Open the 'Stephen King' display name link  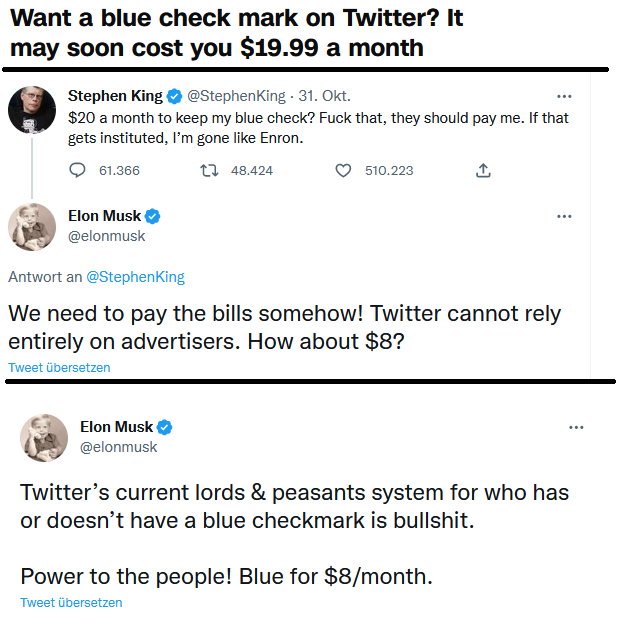pos(114,96)
